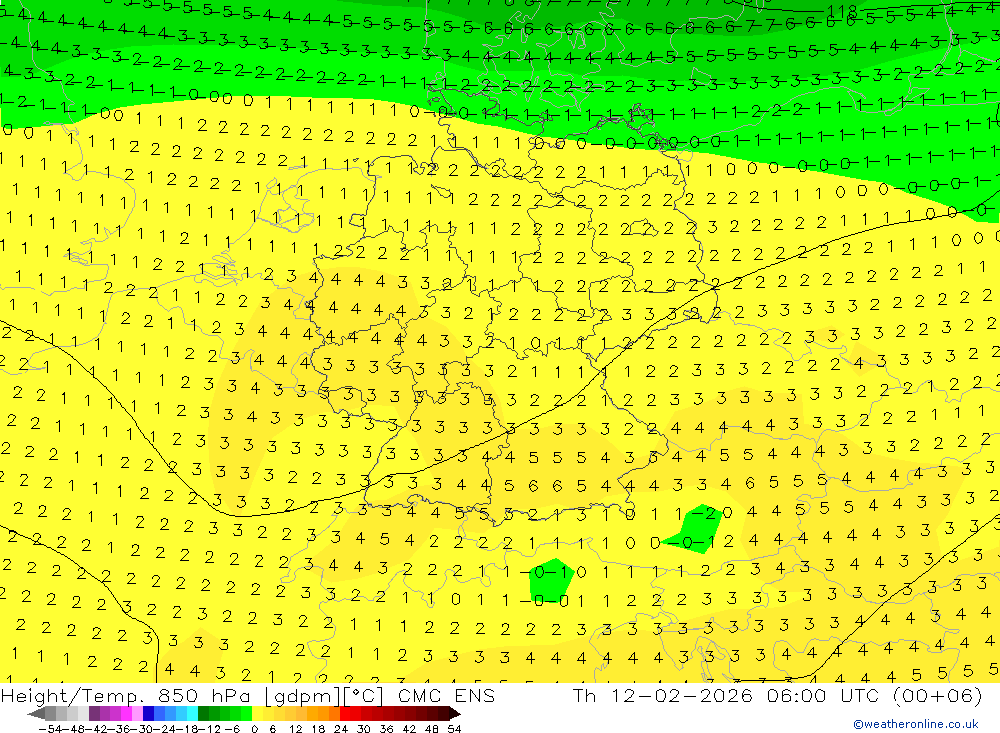This screenshot has height=733, width=1000.
Task: Click the '36' label under the warm color scale
Action: [x=386, y=729]
